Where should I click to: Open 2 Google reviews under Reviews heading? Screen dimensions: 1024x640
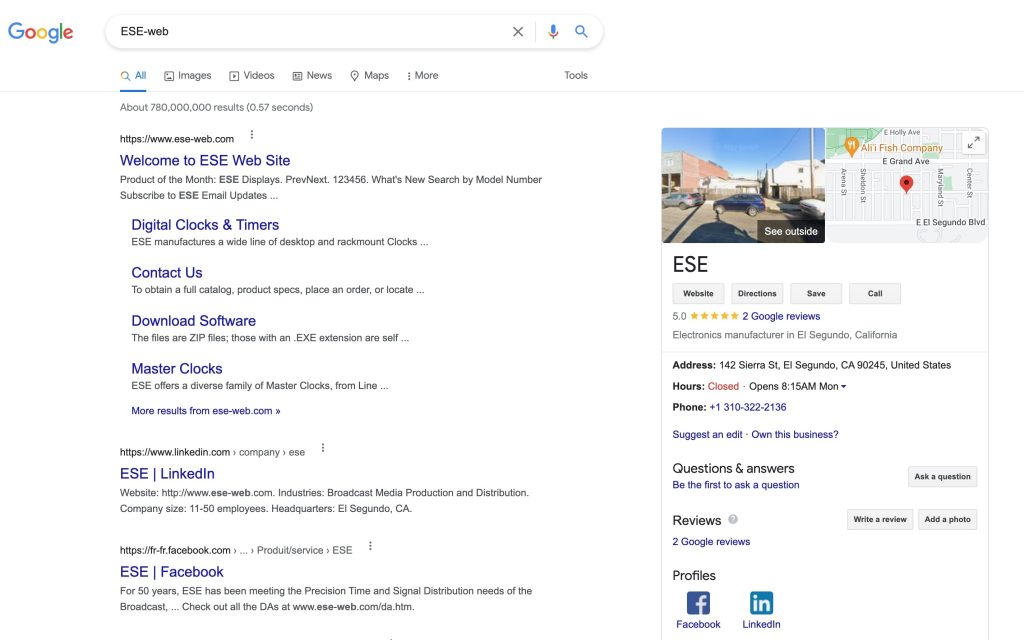tap(711, 542)
